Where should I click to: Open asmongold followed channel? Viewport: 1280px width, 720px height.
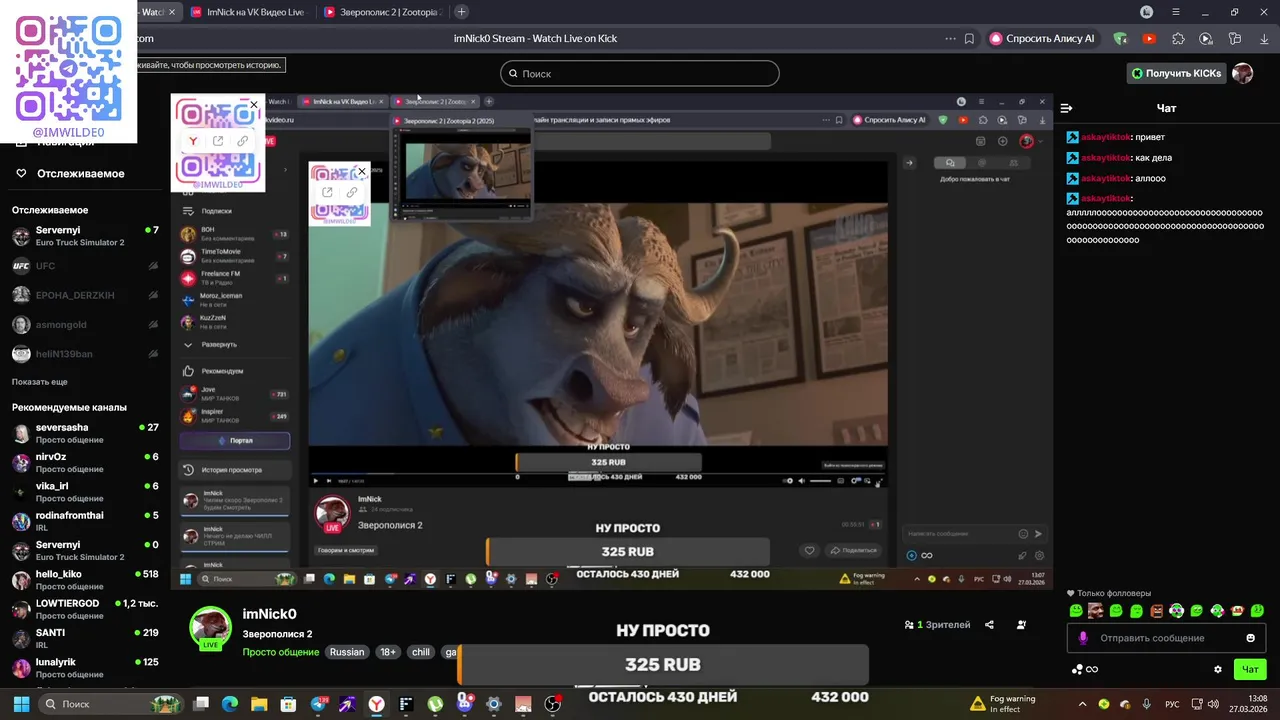(85, 324)
